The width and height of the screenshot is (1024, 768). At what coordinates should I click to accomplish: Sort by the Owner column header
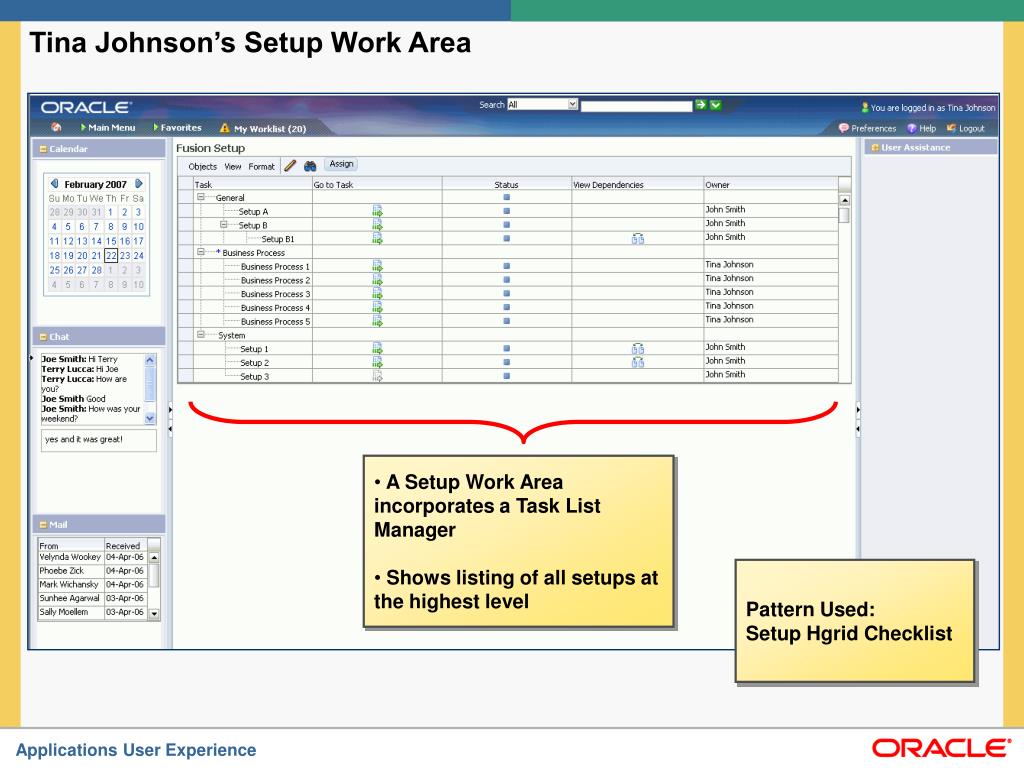(x=771, y=184)
